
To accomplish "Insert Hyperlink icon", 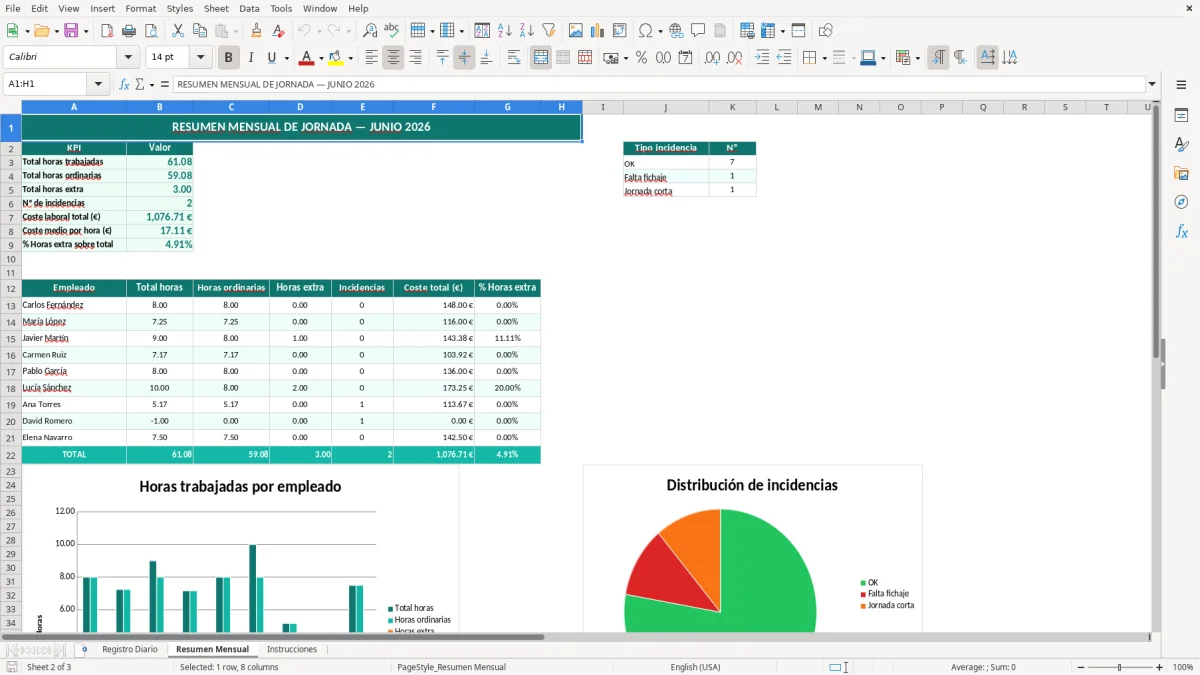I will [x=676, y=31].
